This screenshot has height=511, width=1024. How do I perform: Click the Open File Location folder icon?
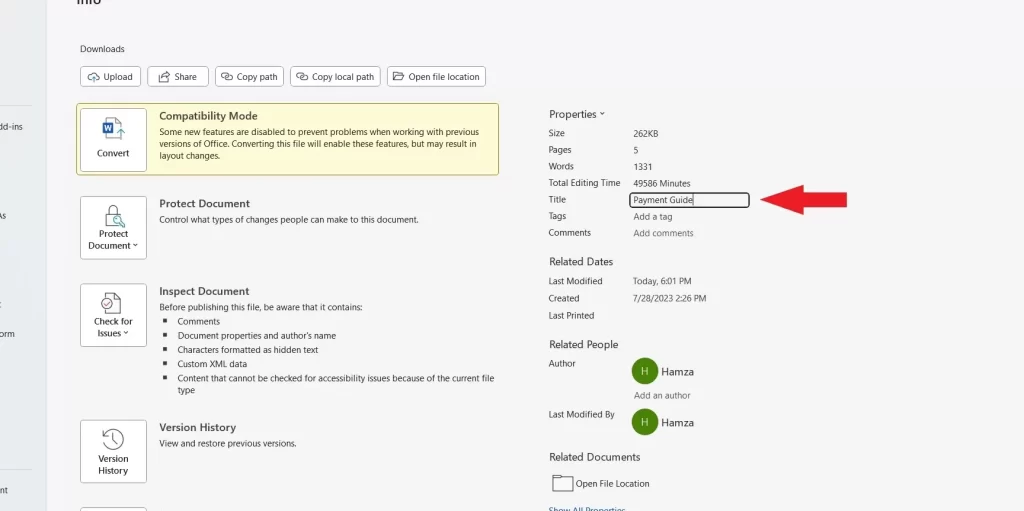562,483
